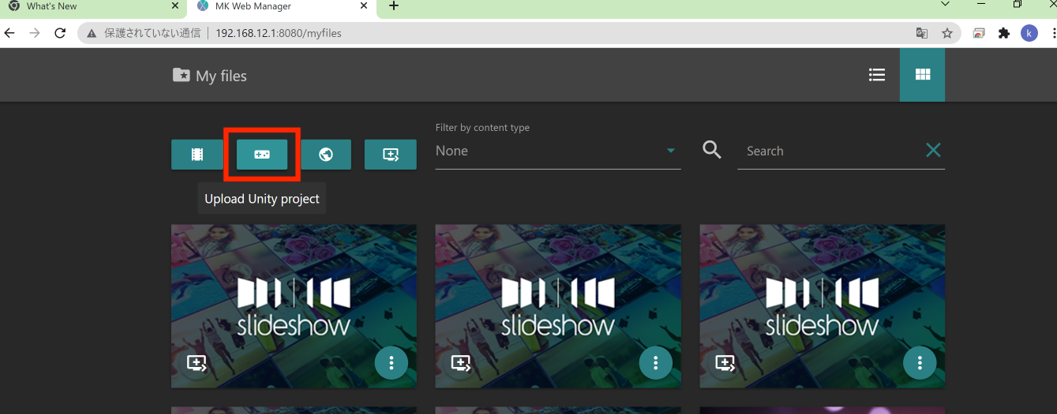Click the not-secure warning icon in address bar
This screenshot has width=1057, height=414.
(92, 33)
